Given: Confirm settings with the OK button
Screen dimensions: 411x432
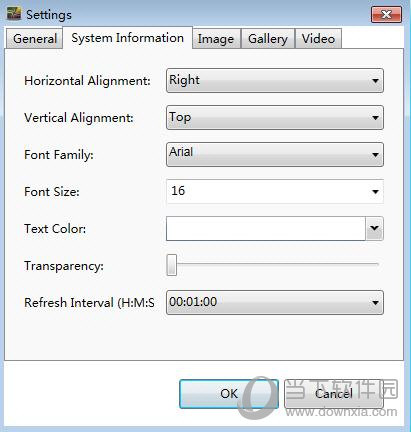Looking at the screenshot, I should point(229,394).
